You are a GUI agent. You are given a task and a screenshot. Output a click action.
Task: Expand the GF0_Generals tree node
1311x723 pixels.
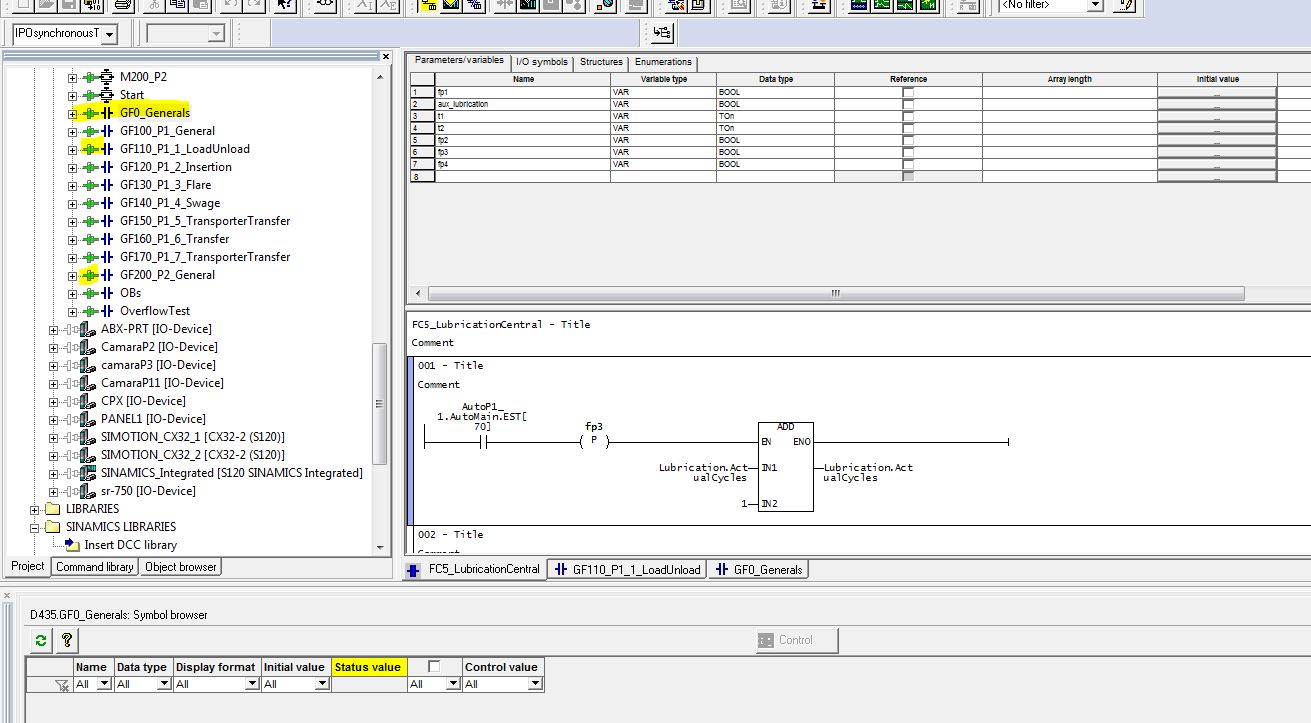pos(72,113)
